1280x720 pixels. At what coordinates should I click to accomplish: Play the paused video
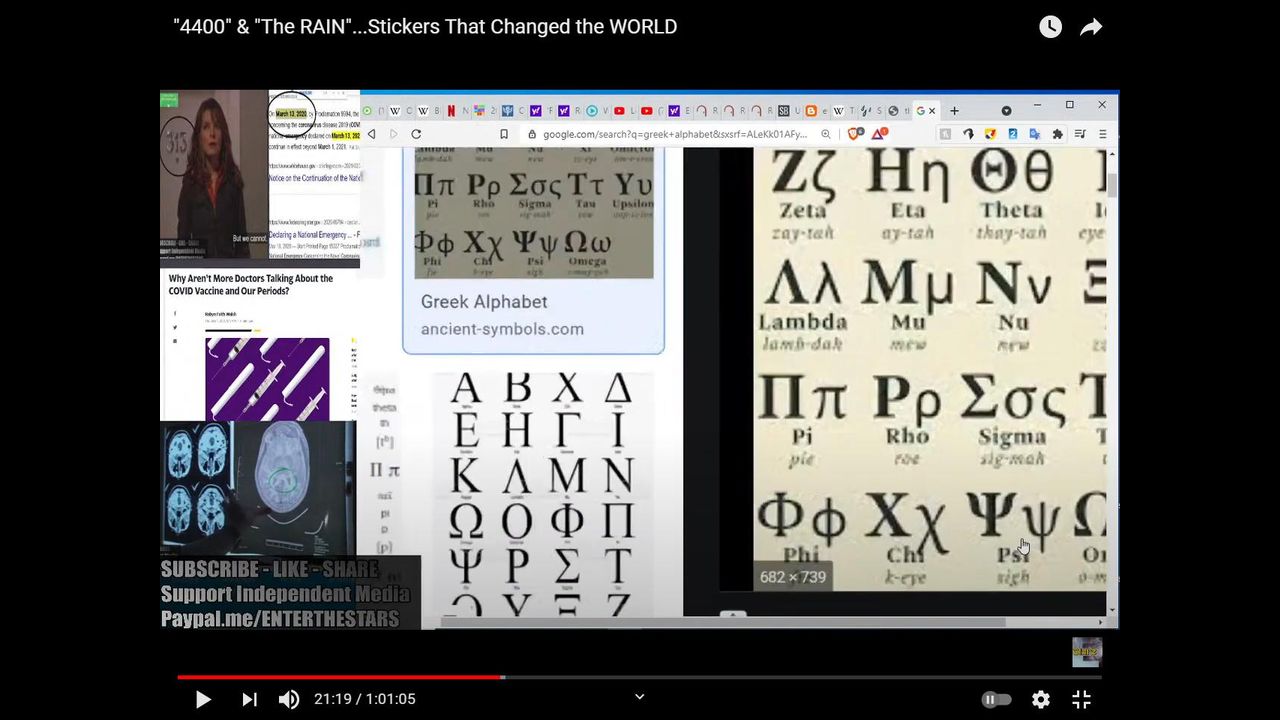pos(203,699)
